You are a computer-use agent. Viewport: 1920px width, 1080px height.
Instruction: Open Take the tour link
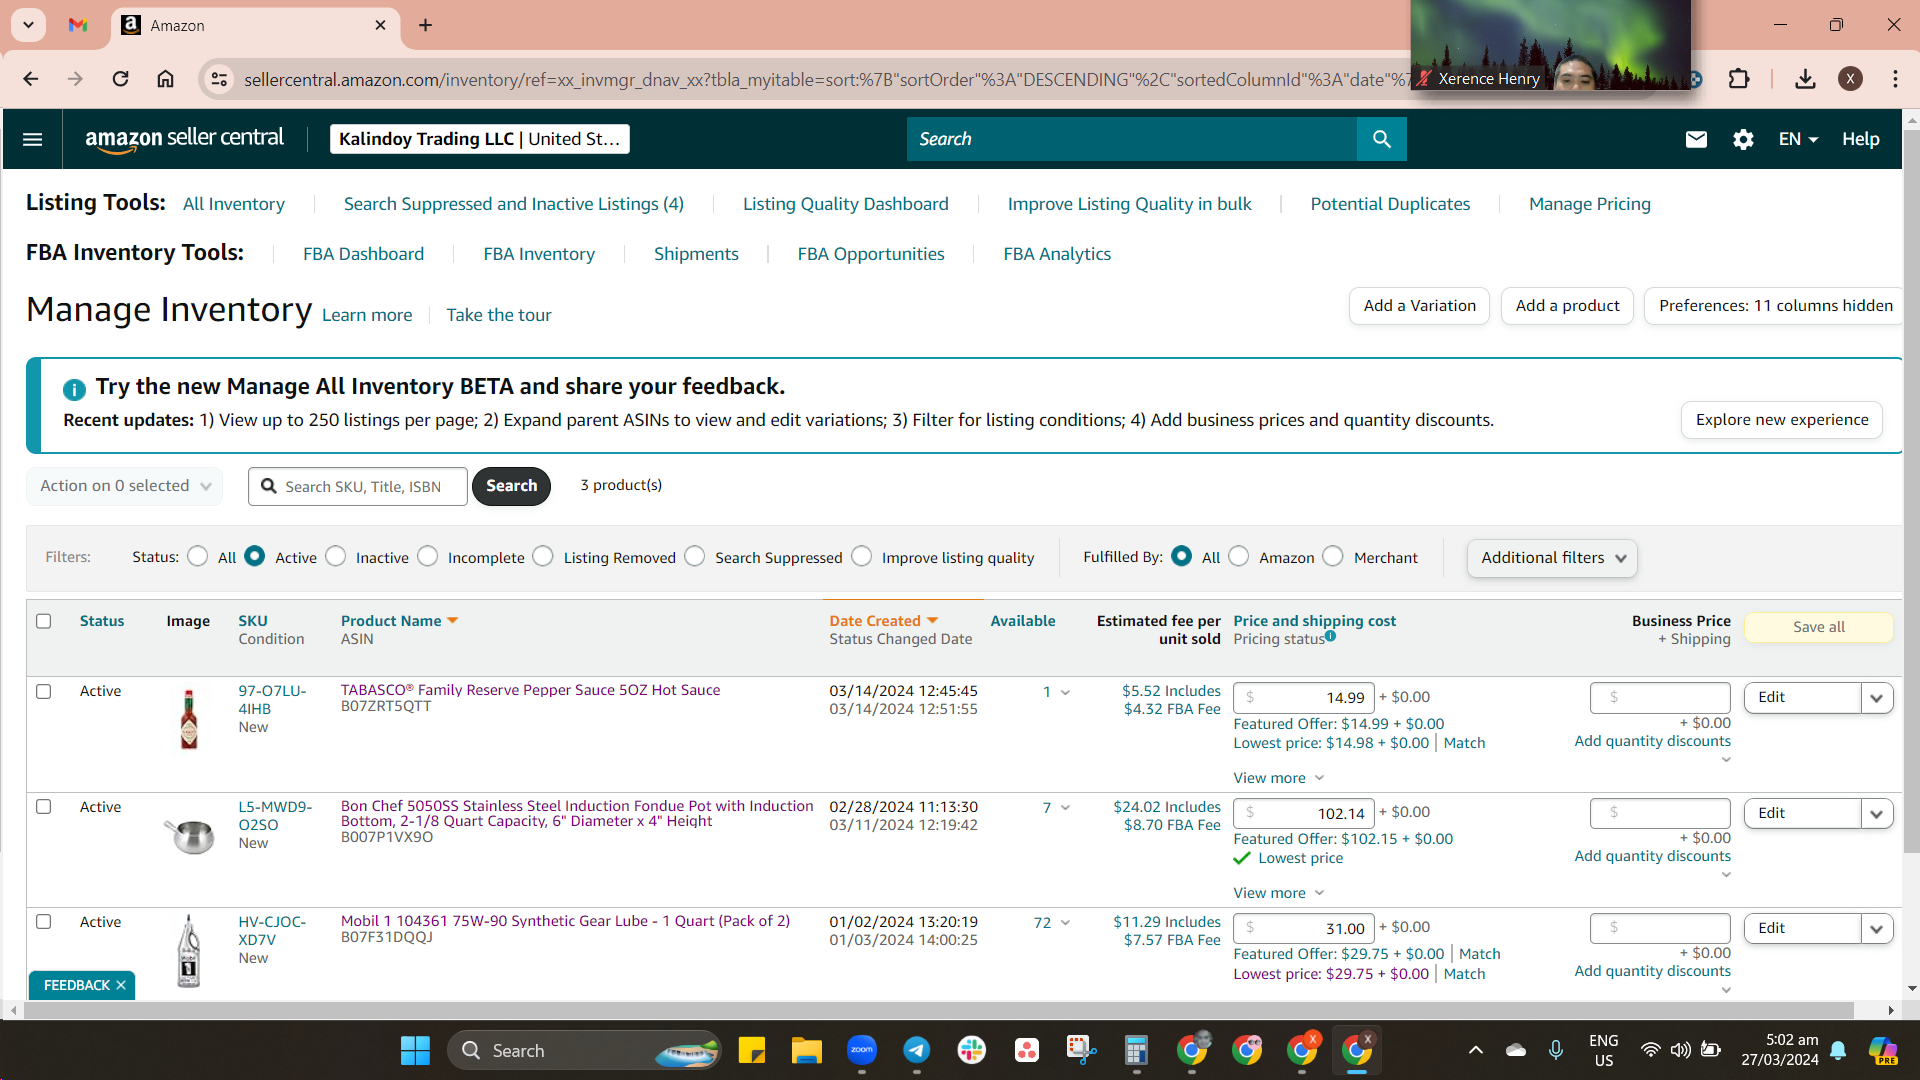(498, 315)
